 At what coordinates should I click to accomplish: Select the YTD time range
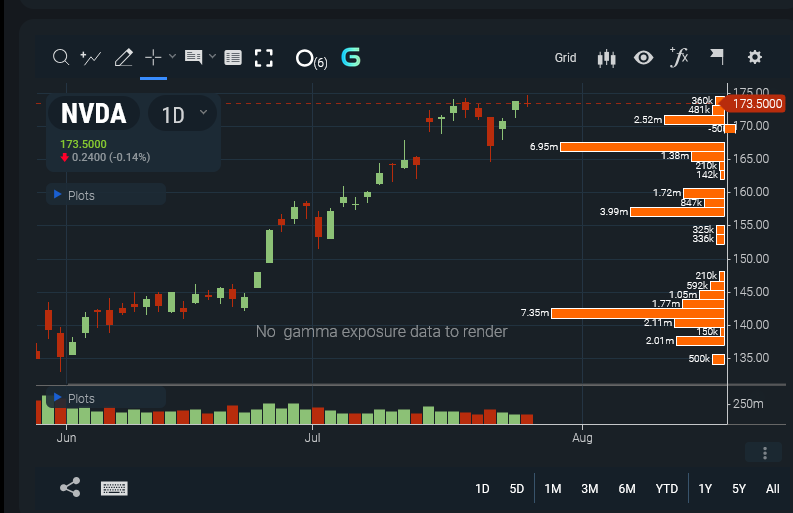point(667,489)
